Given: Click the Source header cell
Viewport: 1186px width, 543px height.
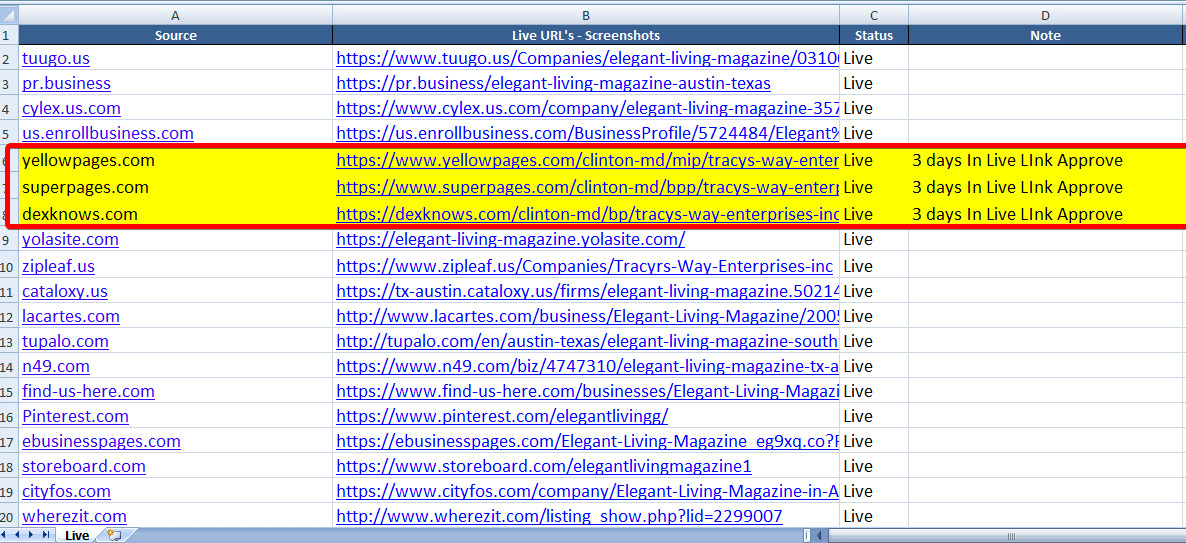Looking at the screenshot, I should pos(175,35).
